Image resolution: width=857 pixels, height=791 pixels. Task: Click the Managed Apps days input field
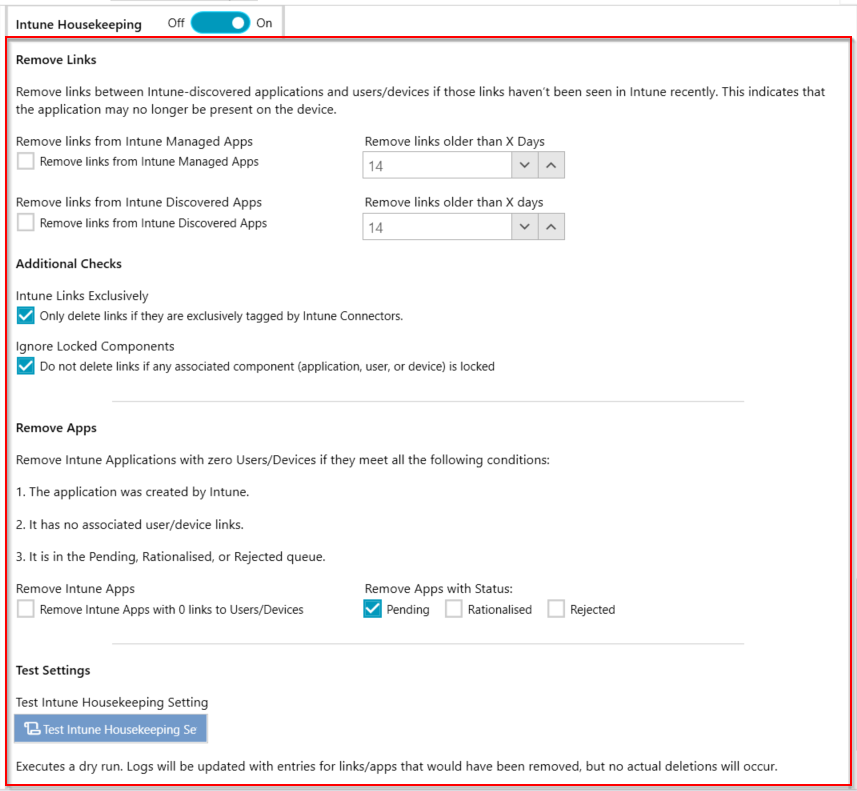click(437, 165)
